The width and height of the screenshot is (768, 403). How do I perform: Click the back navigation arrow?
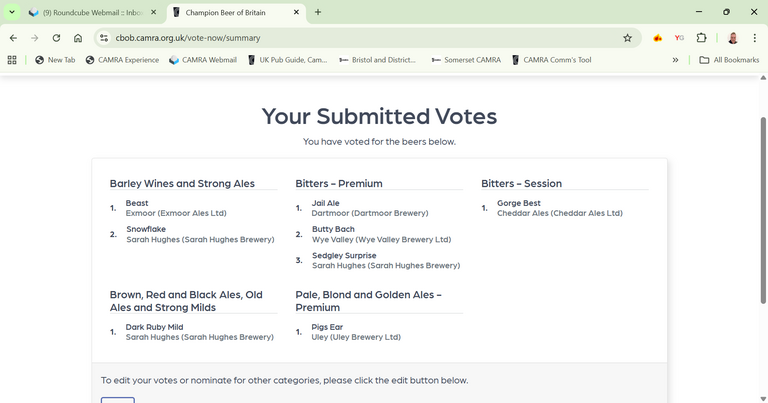(x=13, y=38)
